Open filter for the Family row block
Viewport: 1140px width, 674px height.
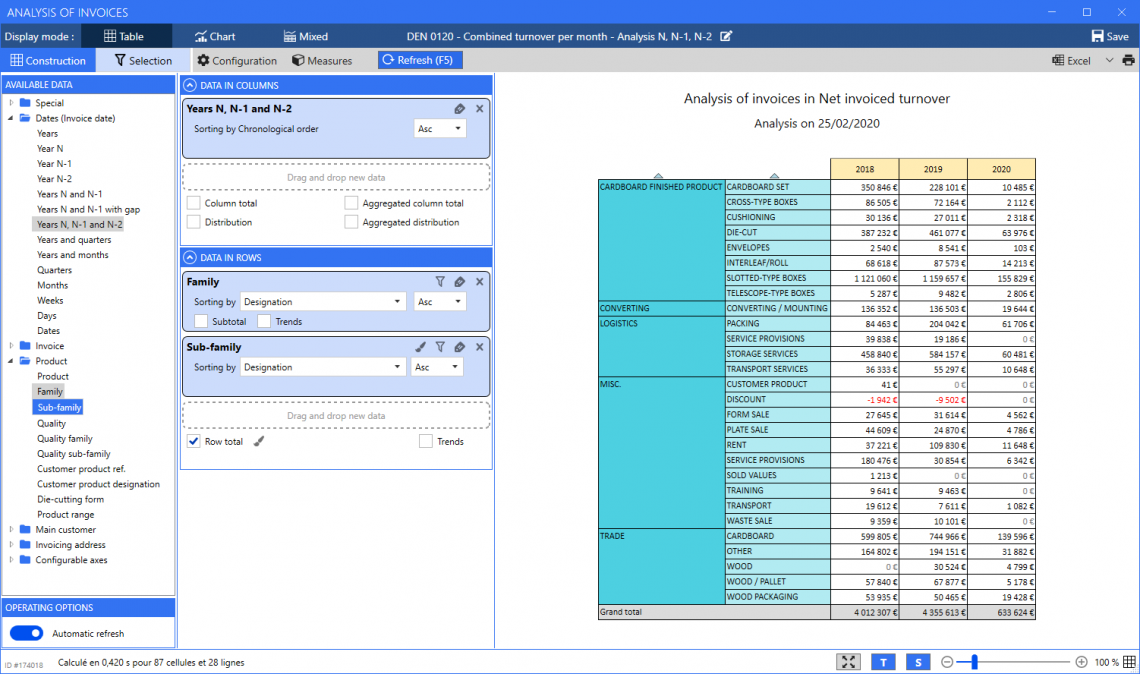[x=440, y=281]
